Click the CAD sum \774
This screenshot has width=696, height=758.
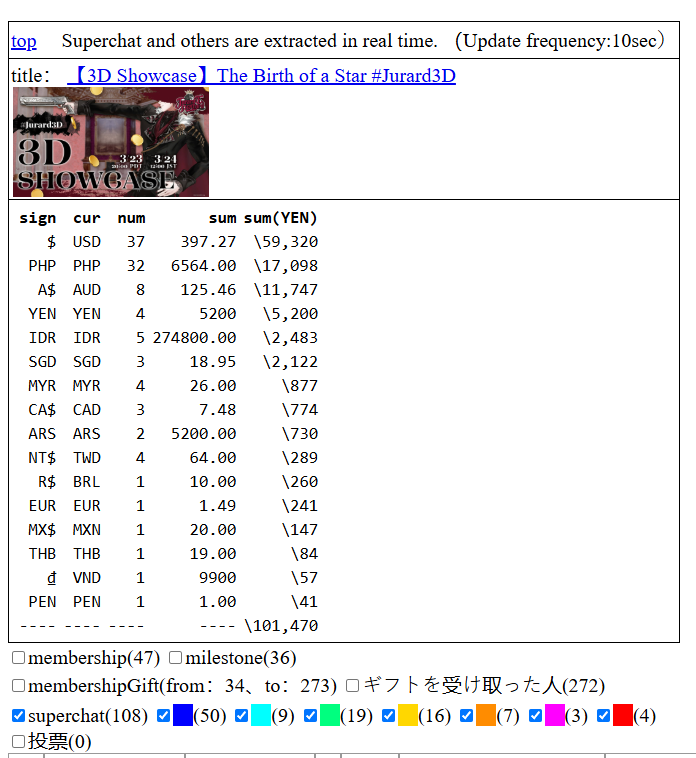point(300,410)
